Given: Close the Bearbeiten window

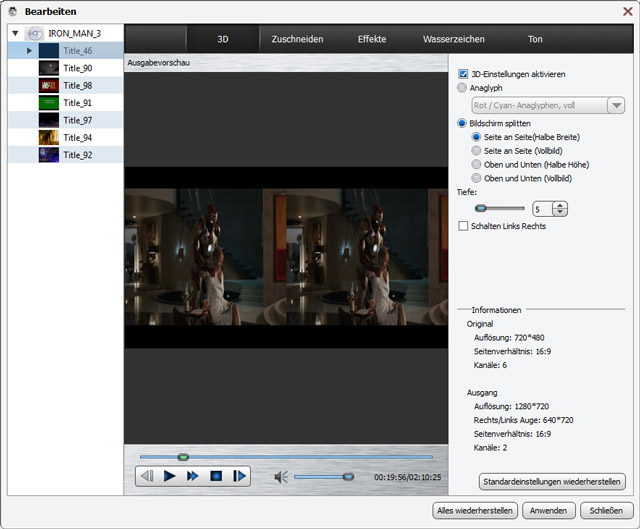Looking at the screenshot, I should pyautogui.click(x=627, y=11).
